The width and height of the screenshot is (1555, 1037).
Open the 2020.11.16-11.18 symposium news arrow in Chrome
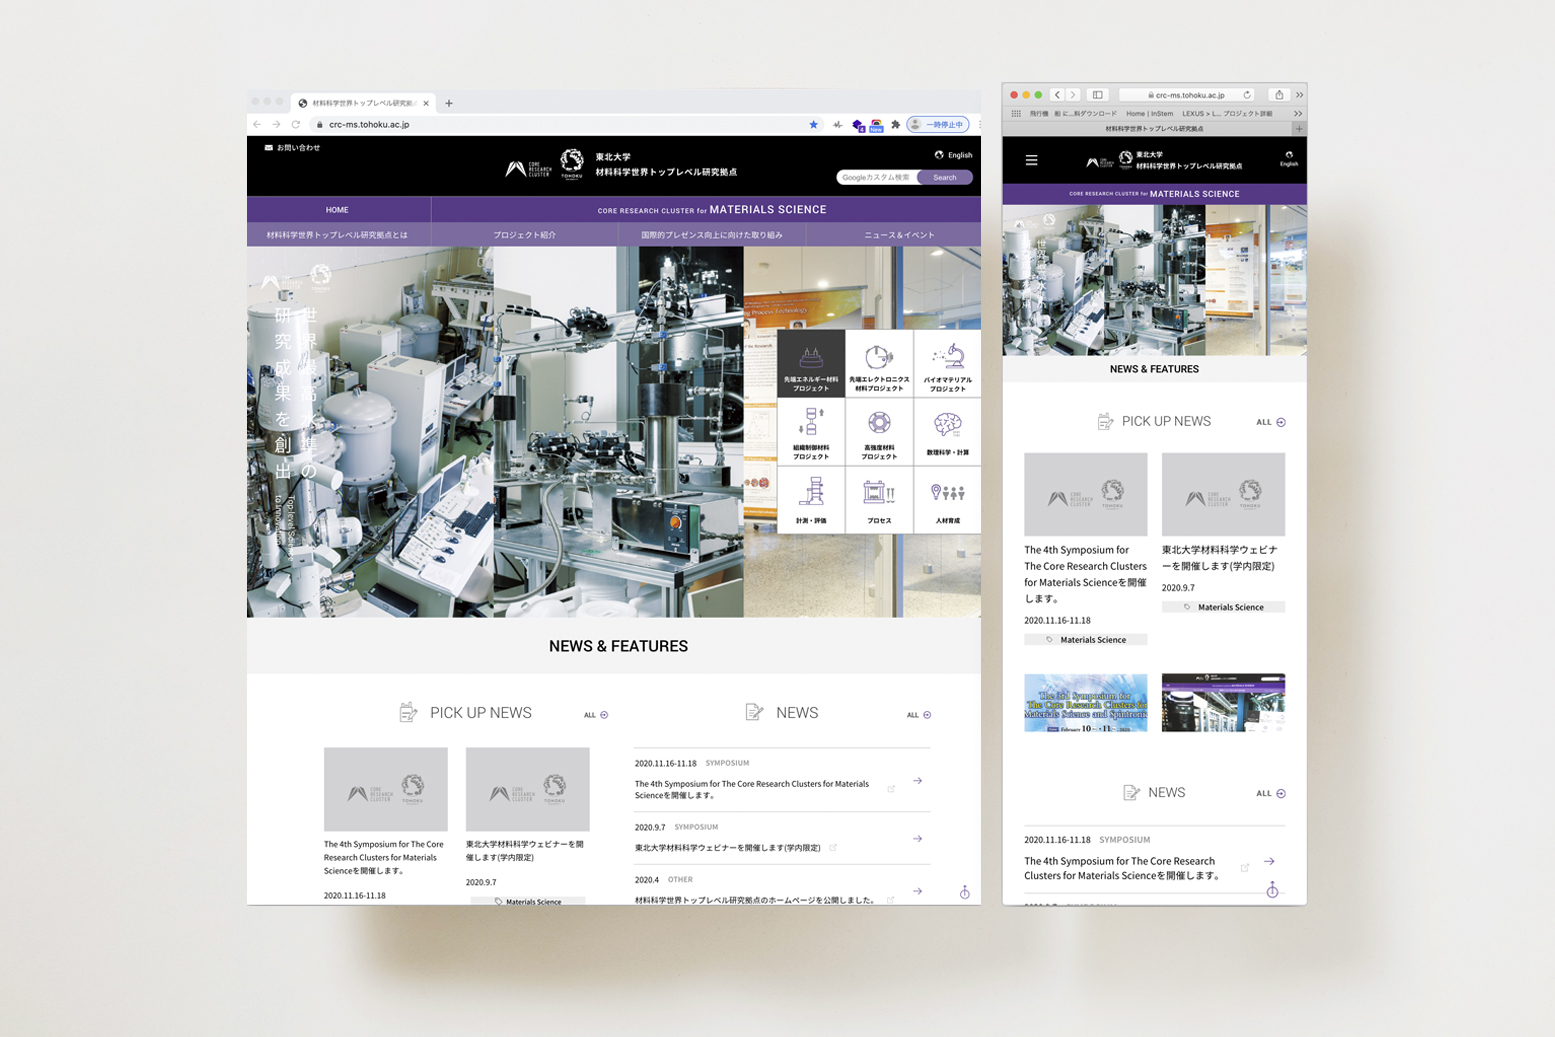[917, 781]
